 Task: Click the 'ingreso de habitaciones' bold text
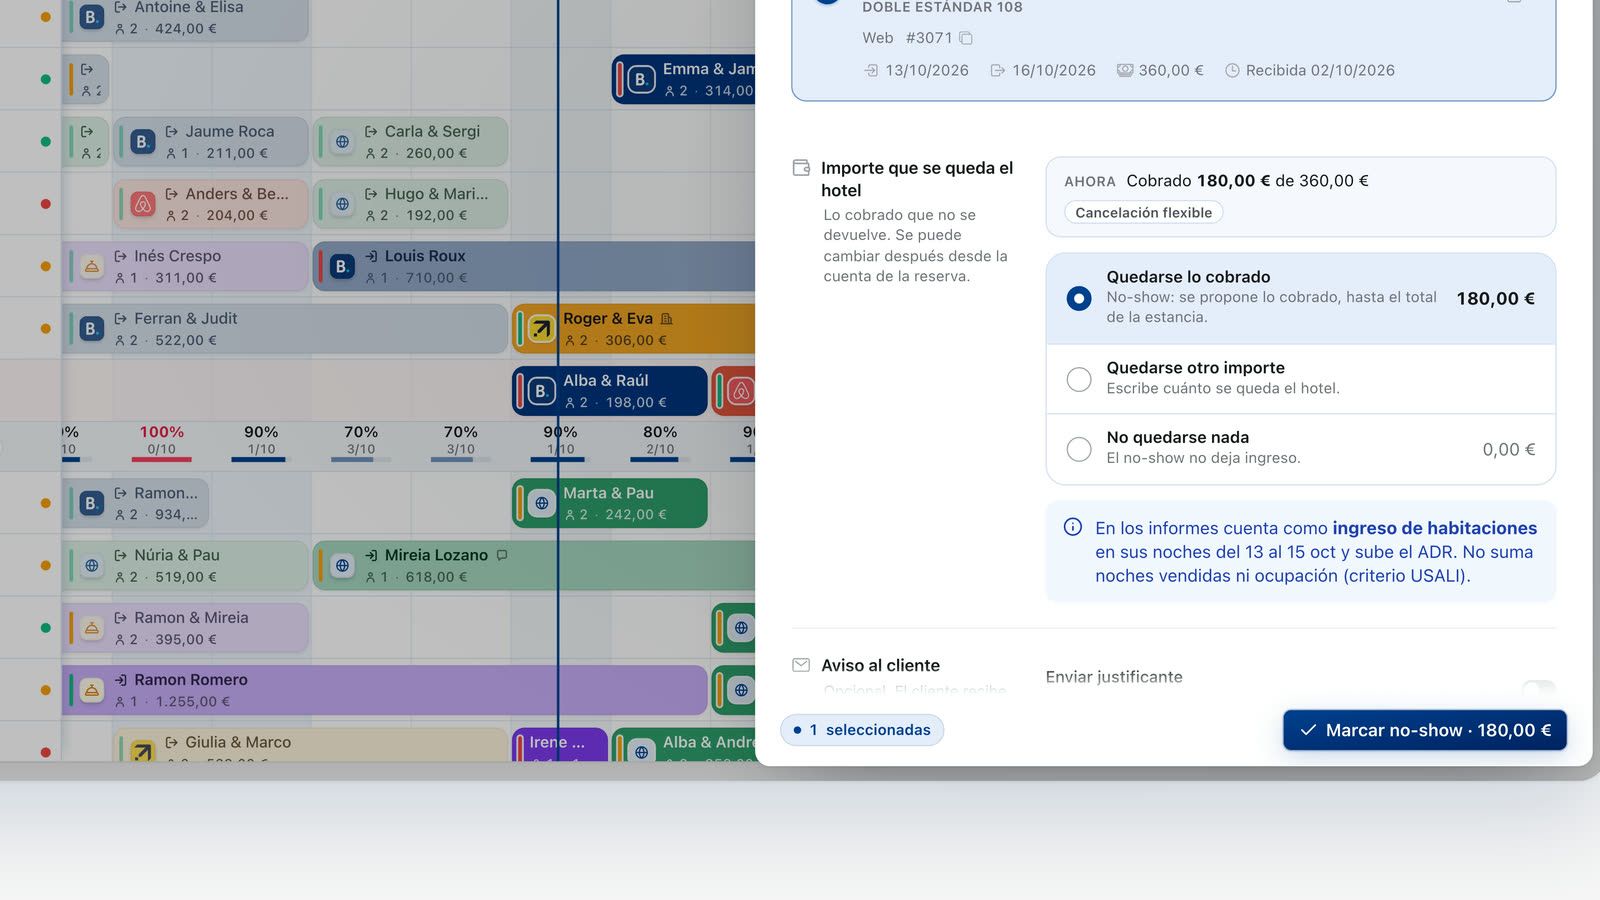[x=1434, y=528]
